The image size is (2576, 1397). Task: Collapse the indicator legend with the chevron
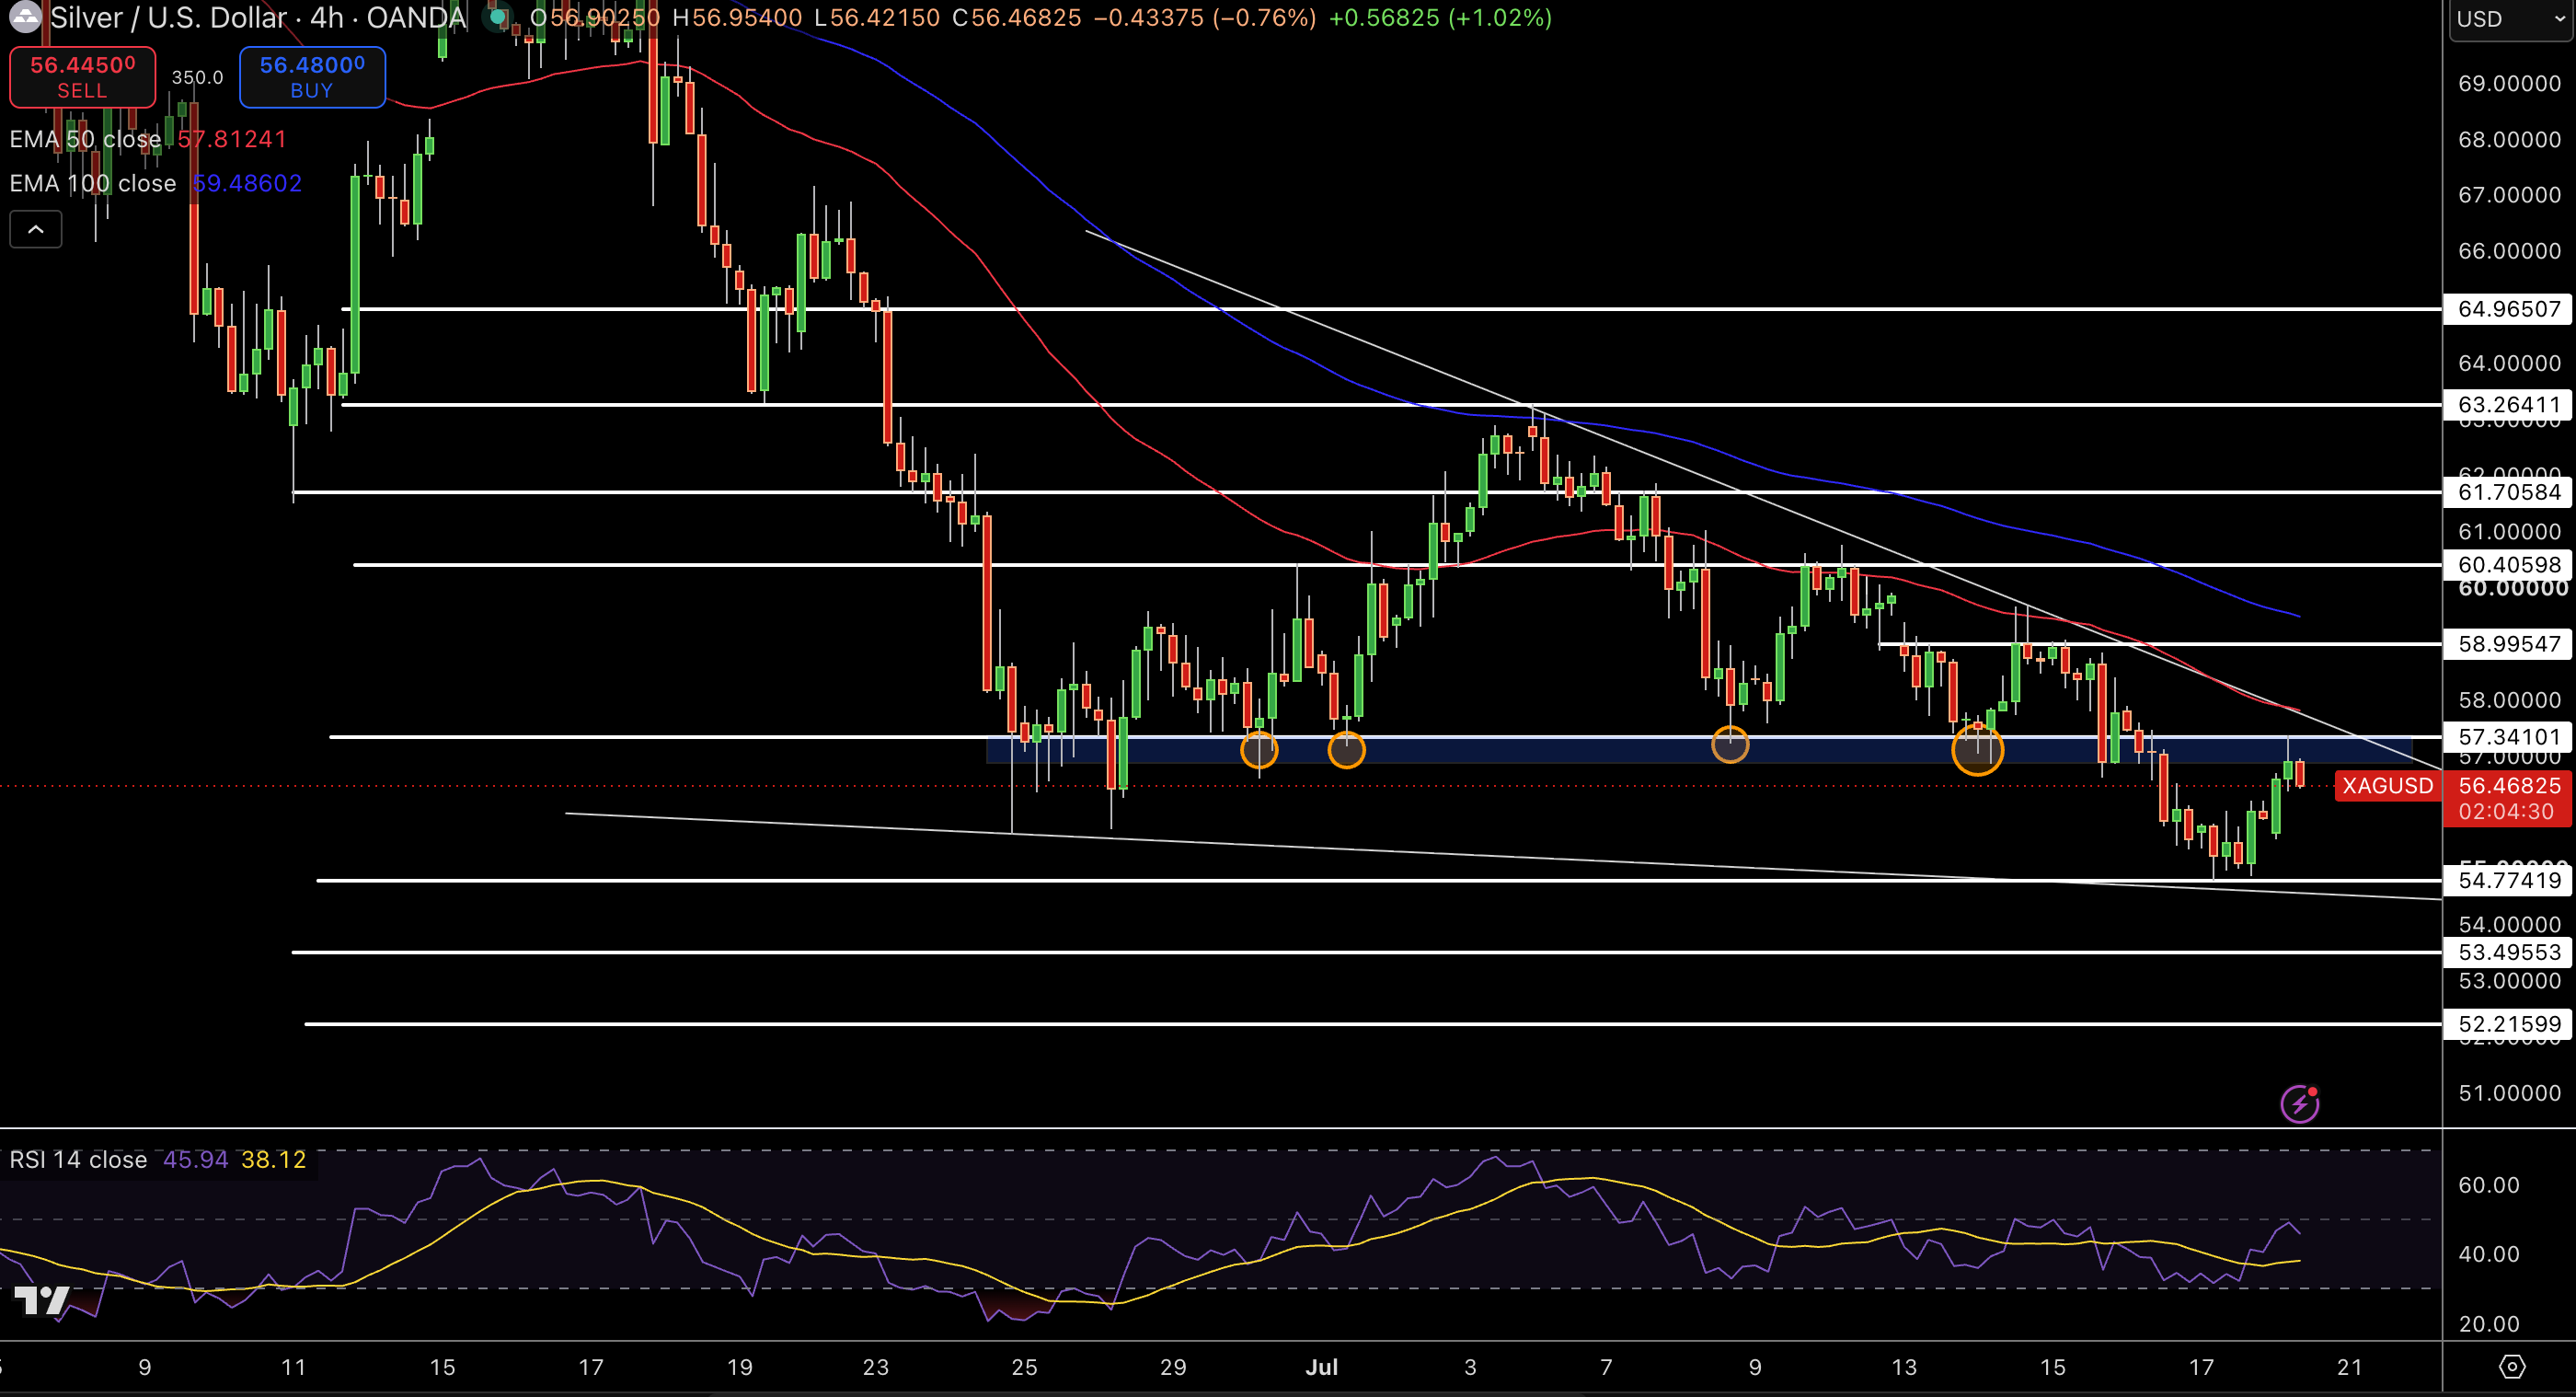[x=36, y=230]
